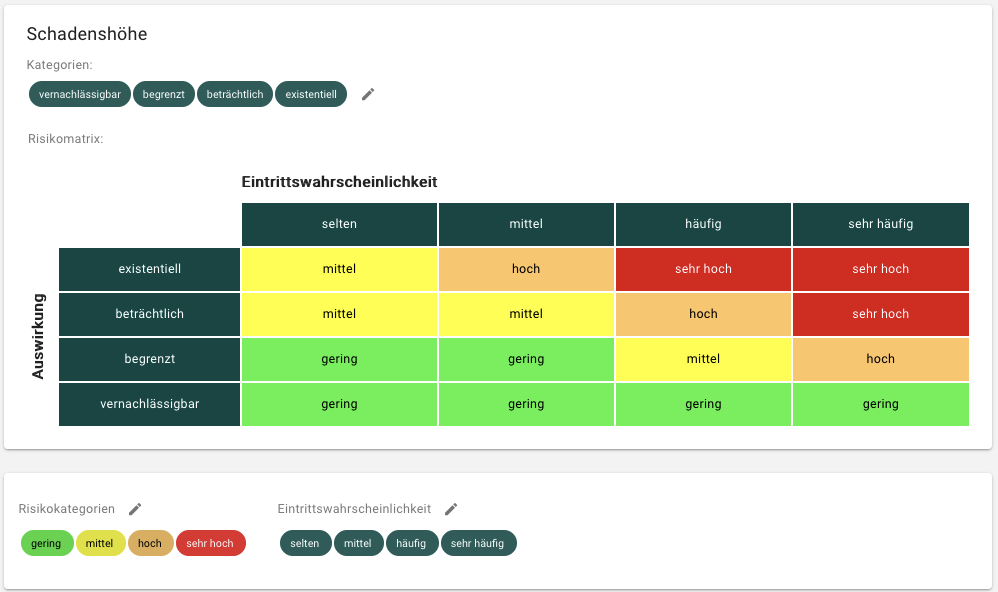This screenshot has width=998, height=592.
Task: Click matrix cell for existentiell and mittel probability
Action: [526, 269]
